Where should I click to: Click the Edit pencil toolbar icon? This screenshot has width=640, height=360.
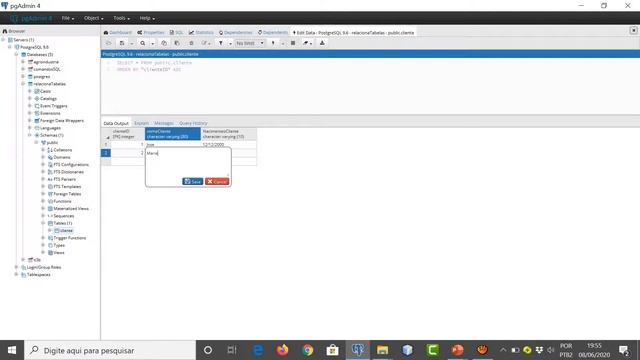205,43
